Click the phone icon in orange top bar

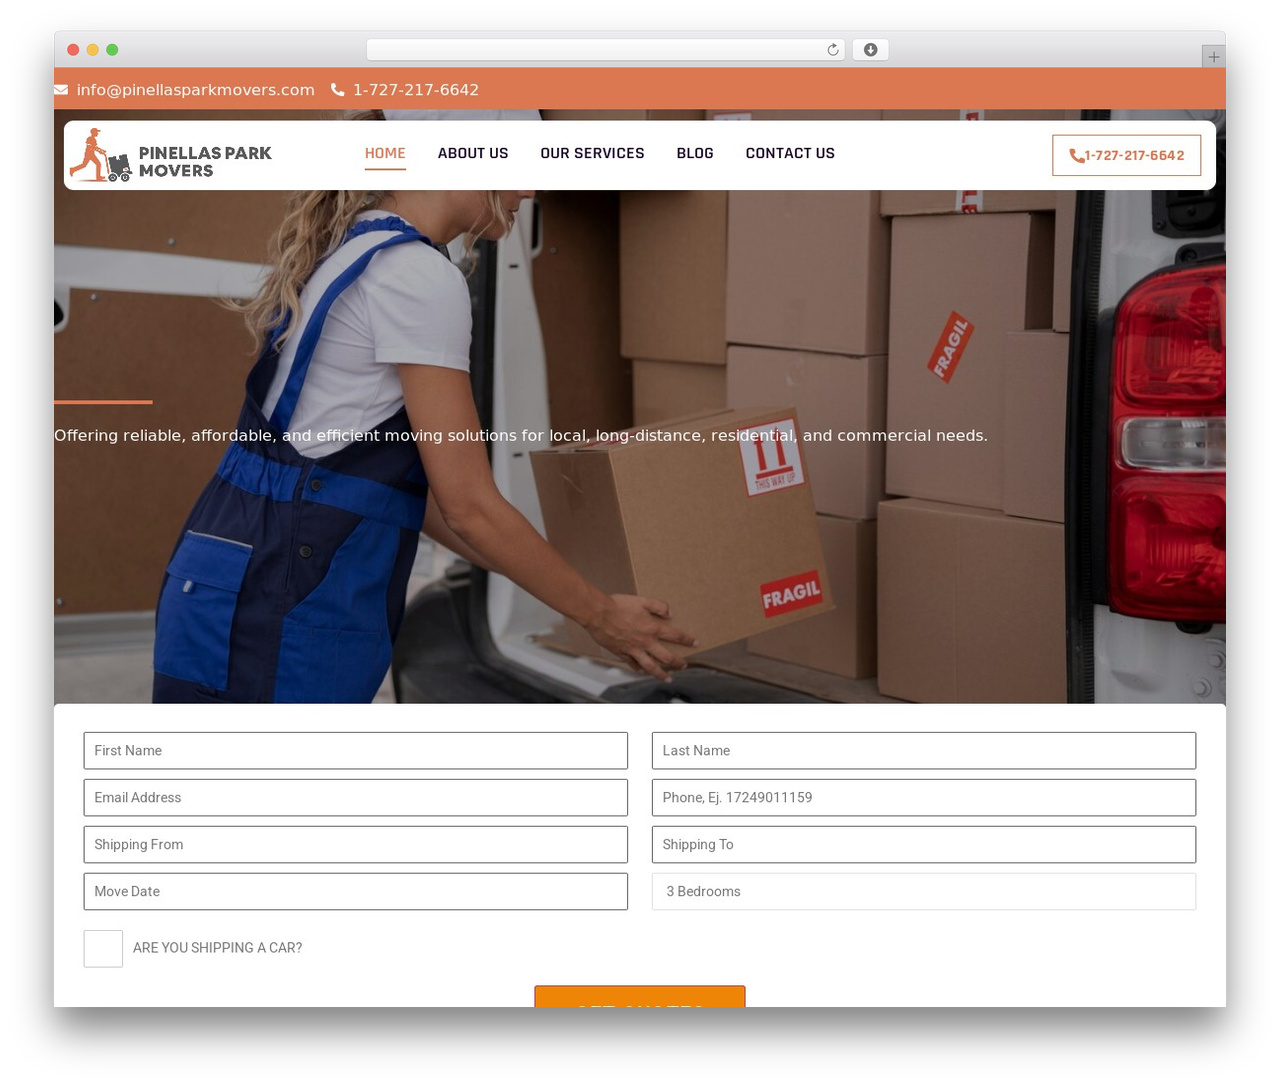point(338,90)
